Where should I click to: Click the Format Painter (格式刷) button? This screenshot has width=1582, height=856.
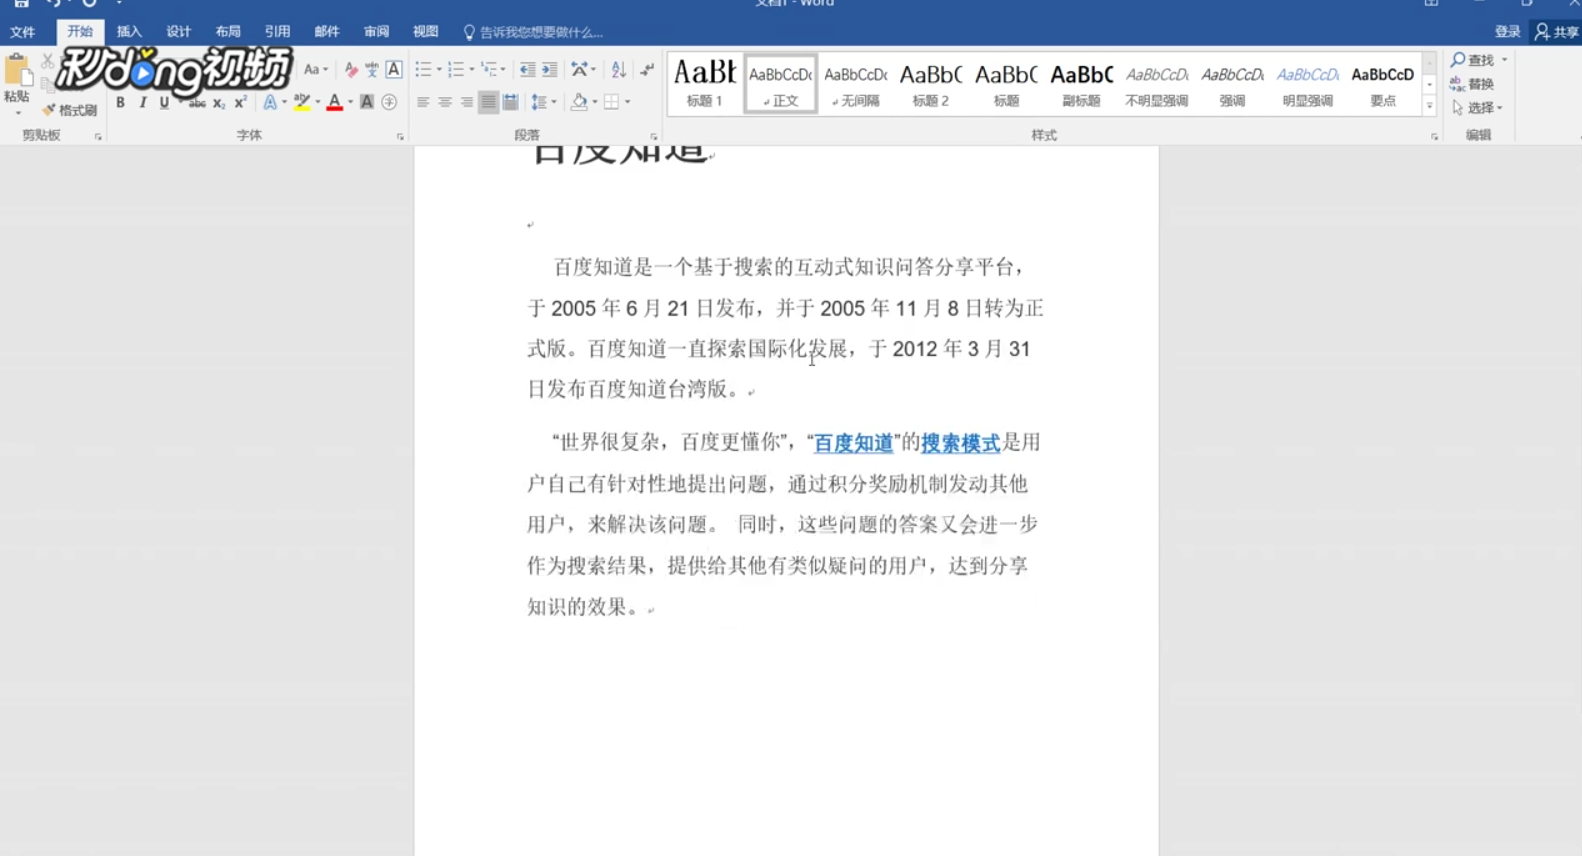coord(69,110)
